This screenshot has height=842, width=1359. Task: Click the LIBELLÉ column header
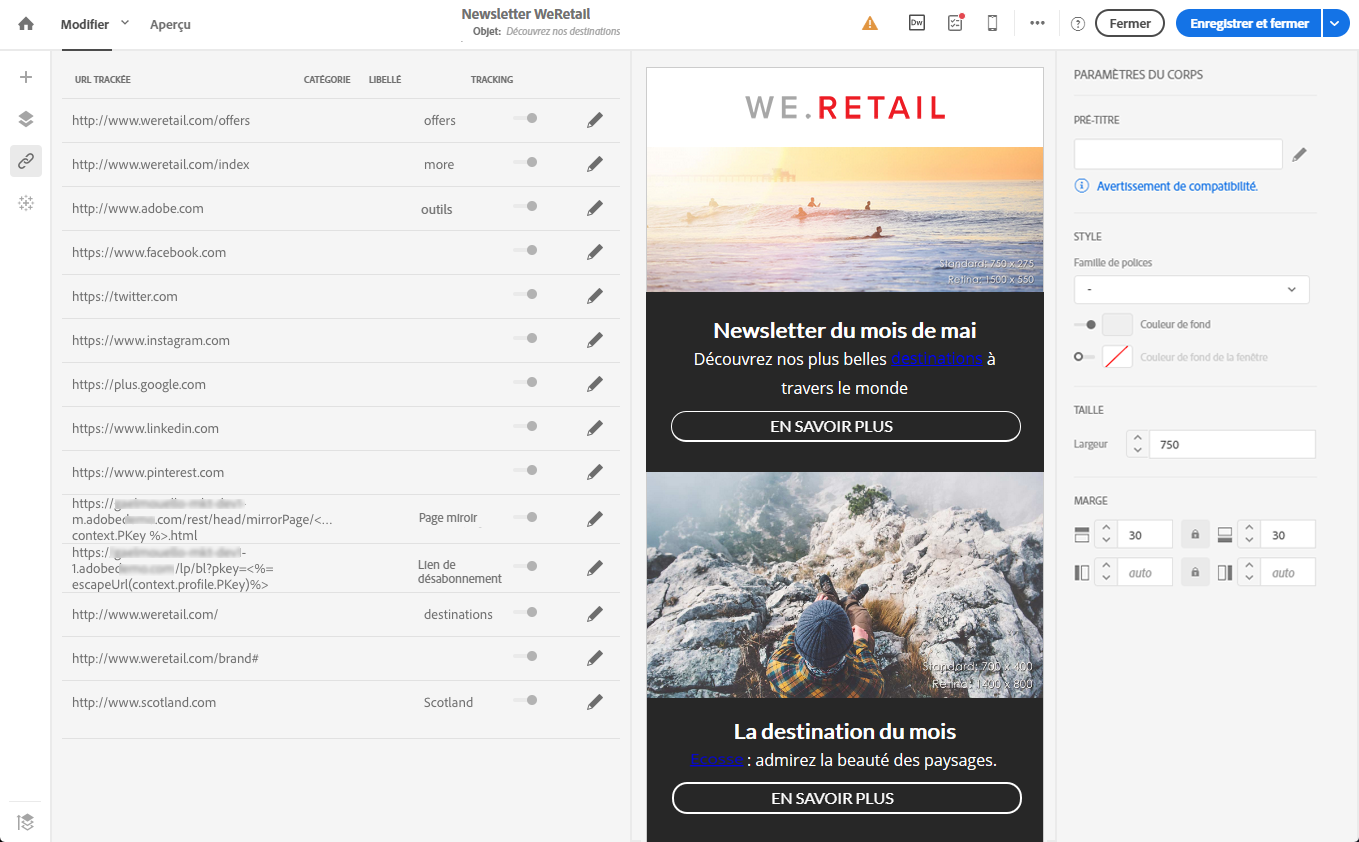point(385,80)
